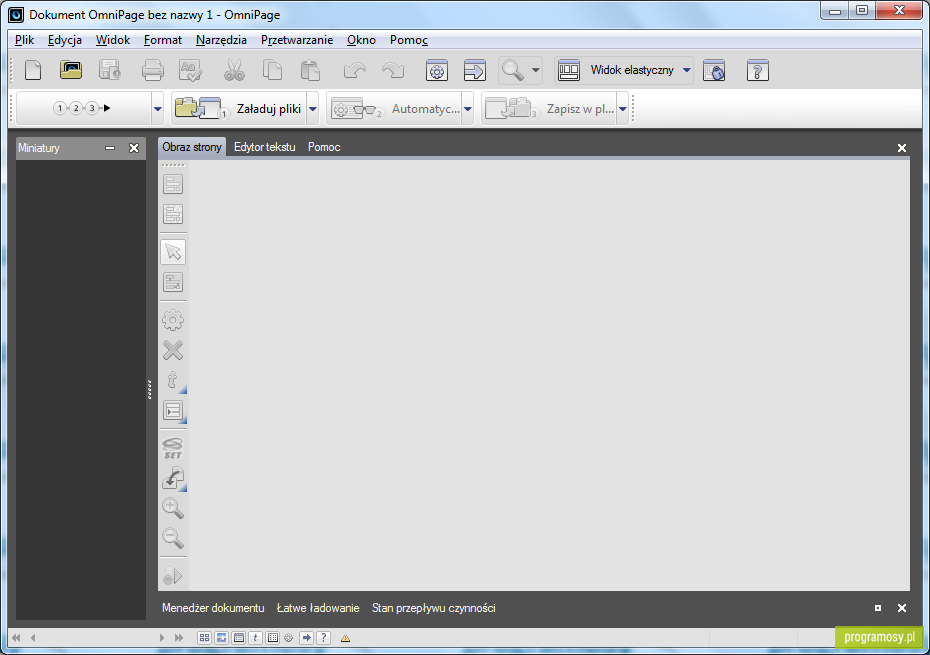Open the Menedżer dokumentu tab
930x655 pixels.
(x=213, y=608)
